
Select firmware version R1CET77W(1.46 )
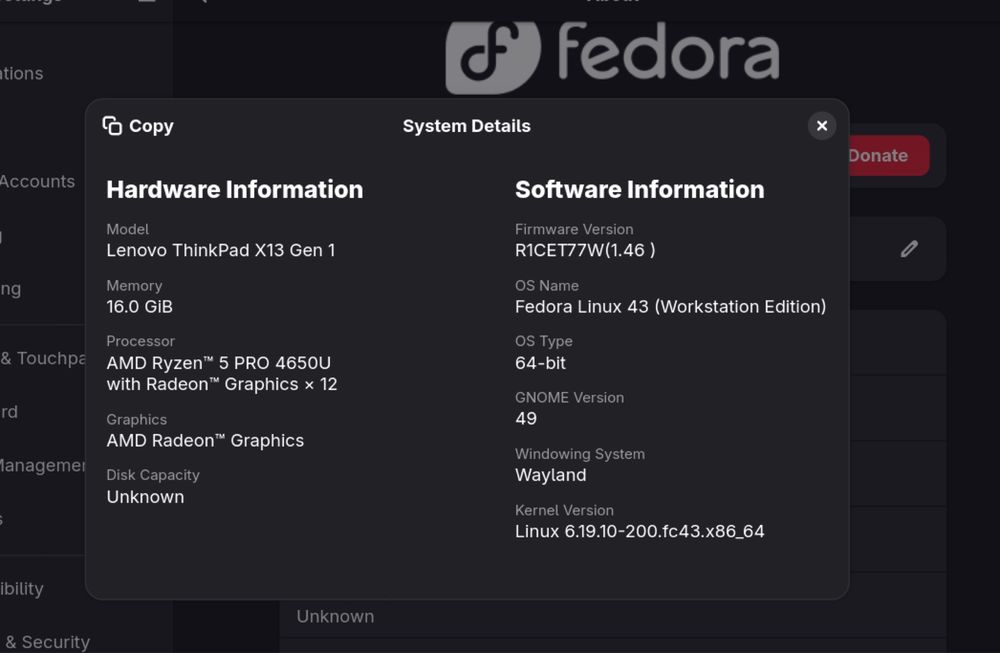(585, 250)
